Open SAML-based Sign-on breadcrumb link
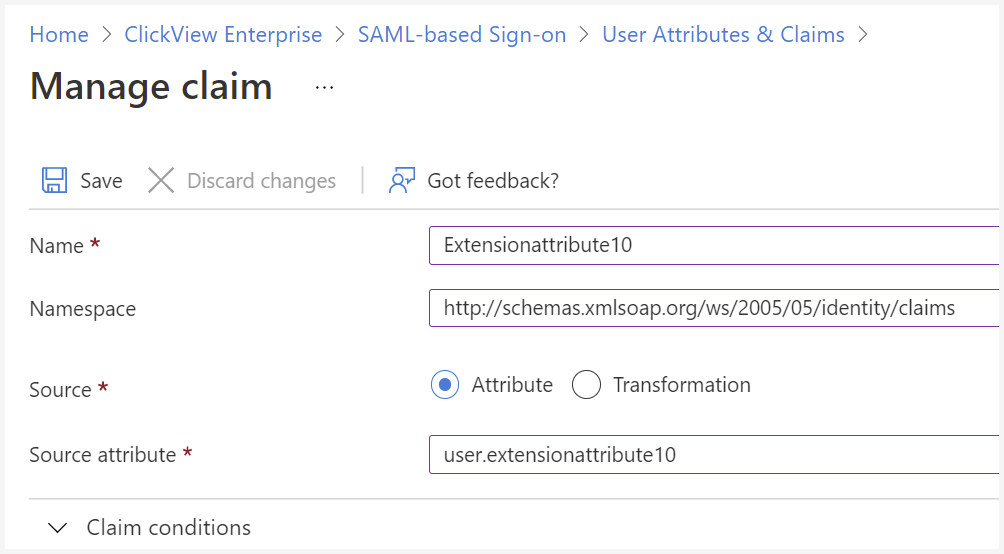The image size is (1004, 554). pos(462,35)
